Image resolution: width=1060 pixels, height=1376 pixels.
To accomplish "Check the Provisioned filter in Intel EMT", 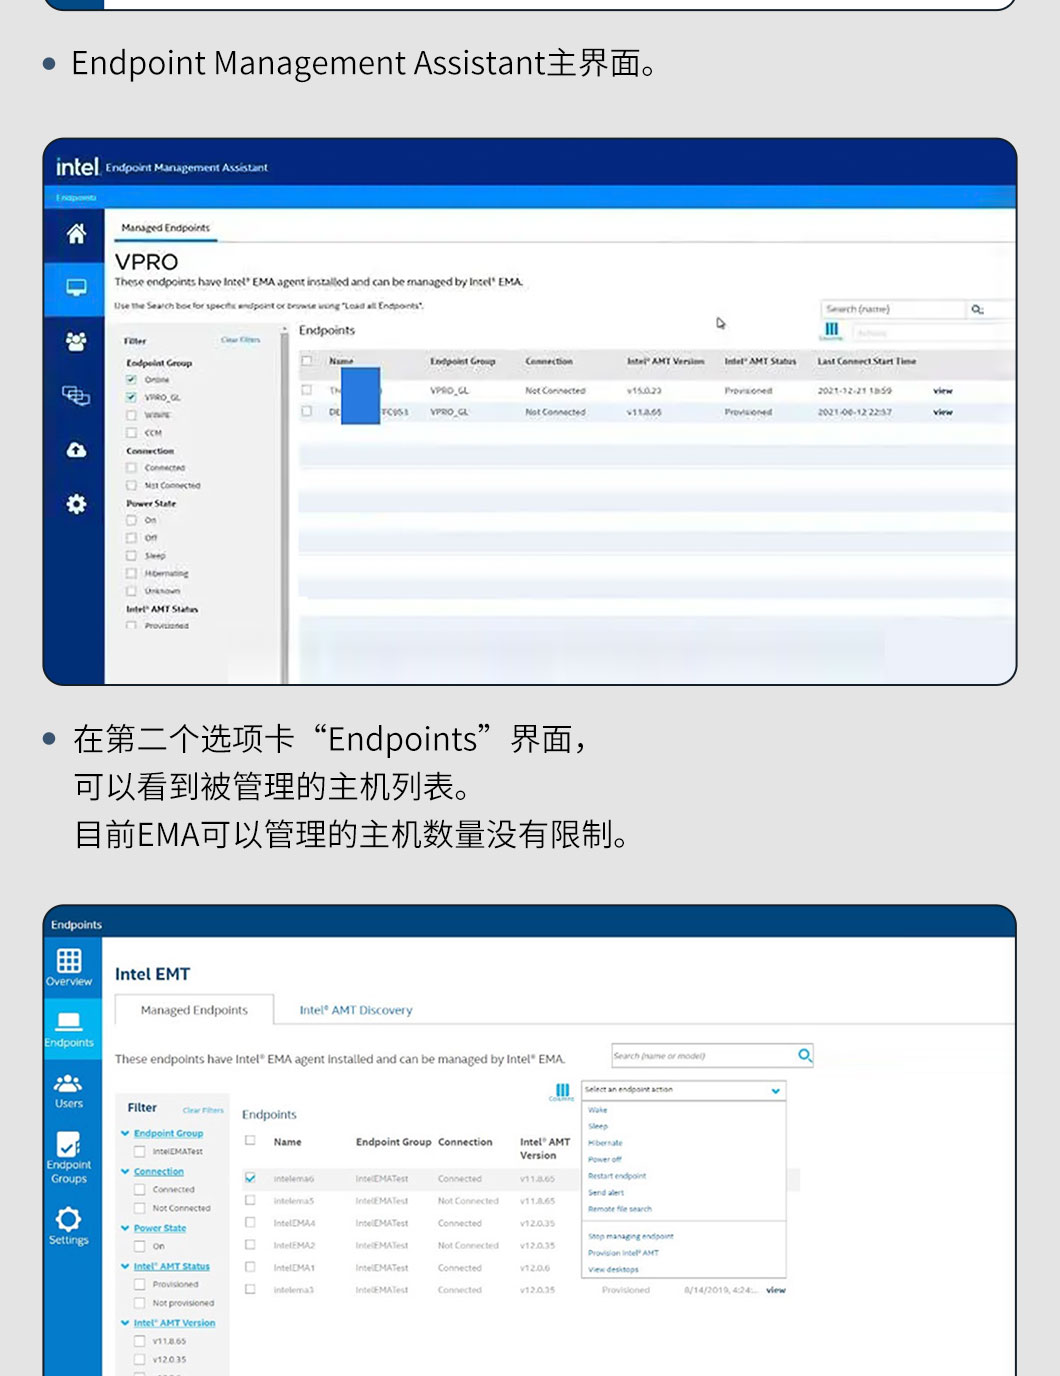I will click(x=140, y=1284).
